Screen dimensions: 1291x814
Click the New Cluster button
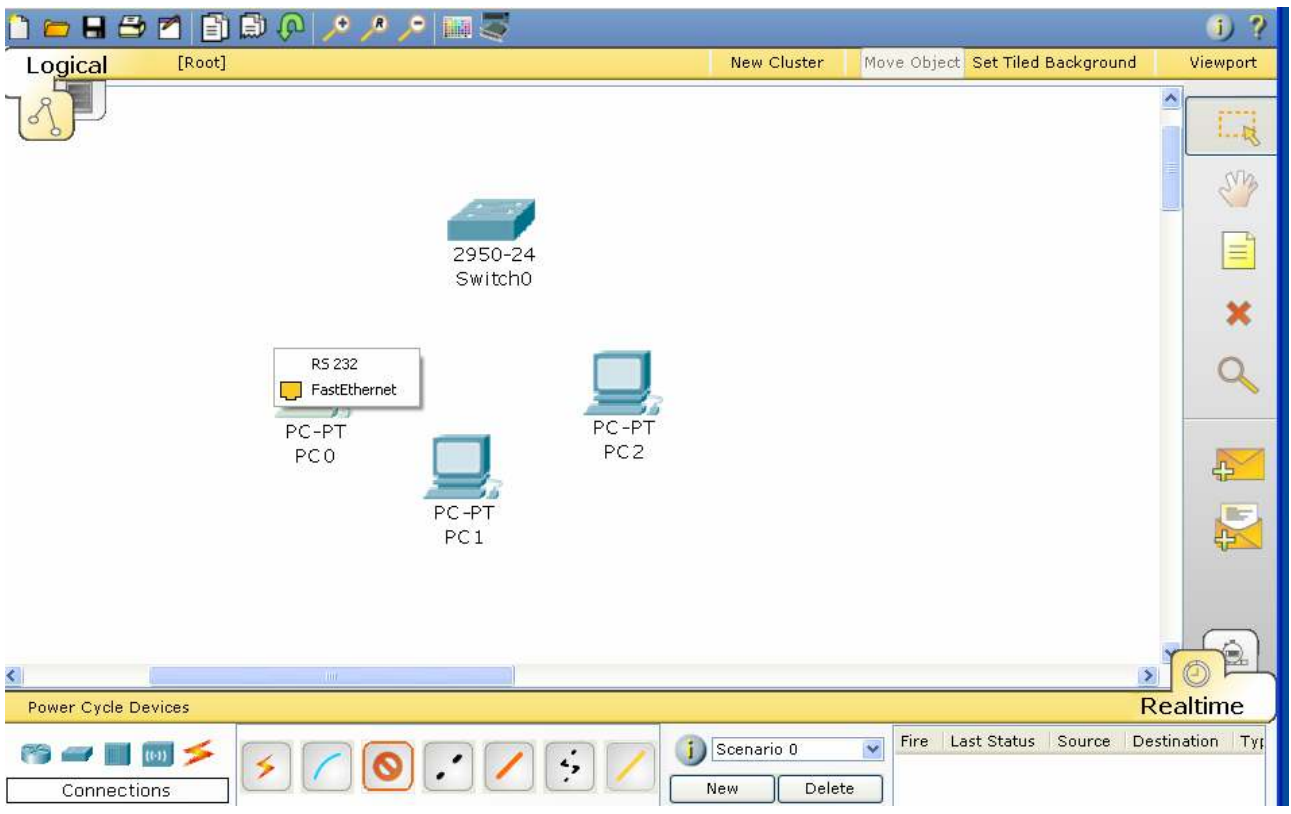click(776, 62)
